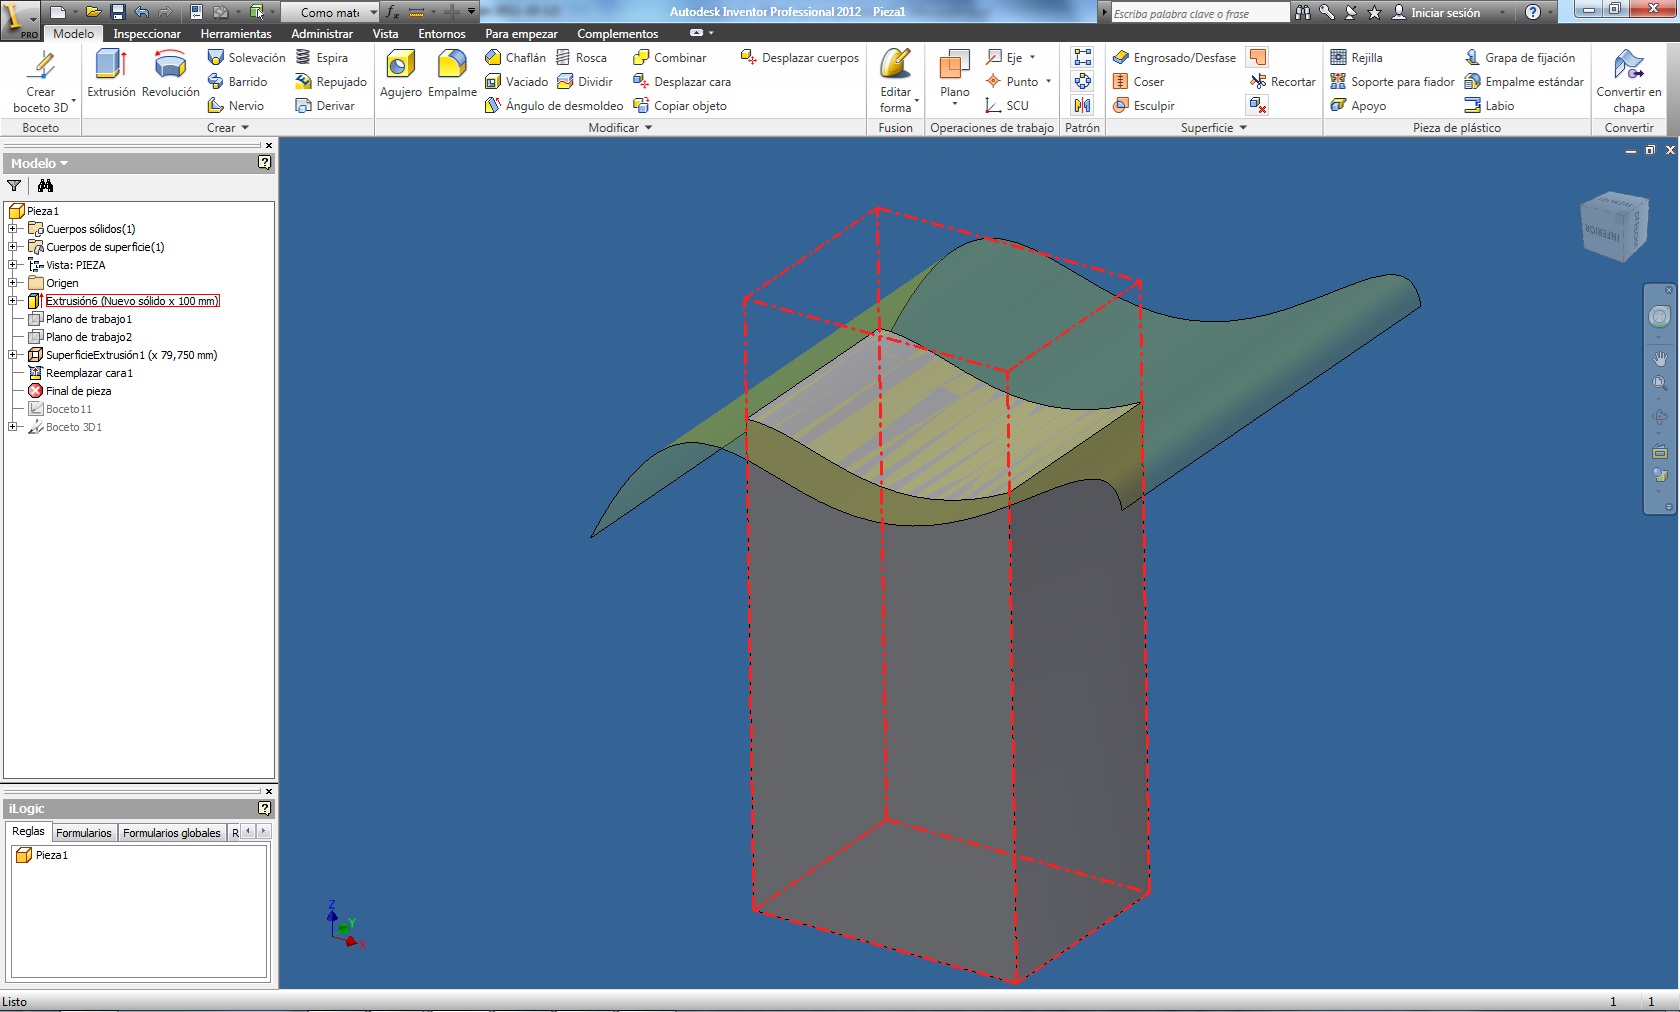Viewport: 1680px width, 1012px height.
Task: Select the Agujero tool
Action: (401, 74)
